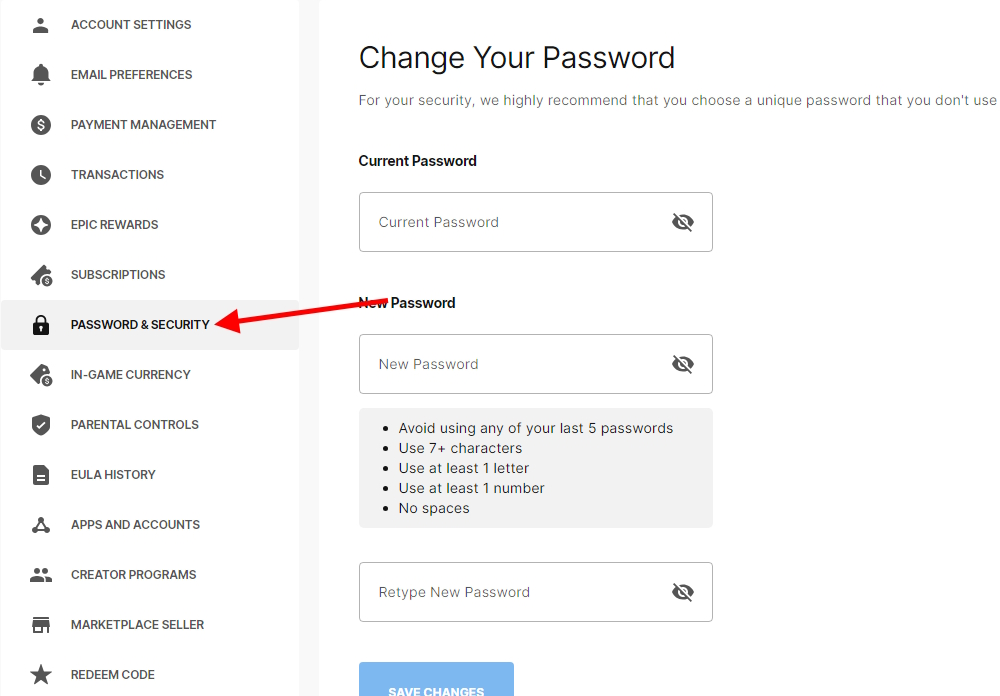Click the Password & Security padlock icon
1000x696 pixels.
coord(40,324)
